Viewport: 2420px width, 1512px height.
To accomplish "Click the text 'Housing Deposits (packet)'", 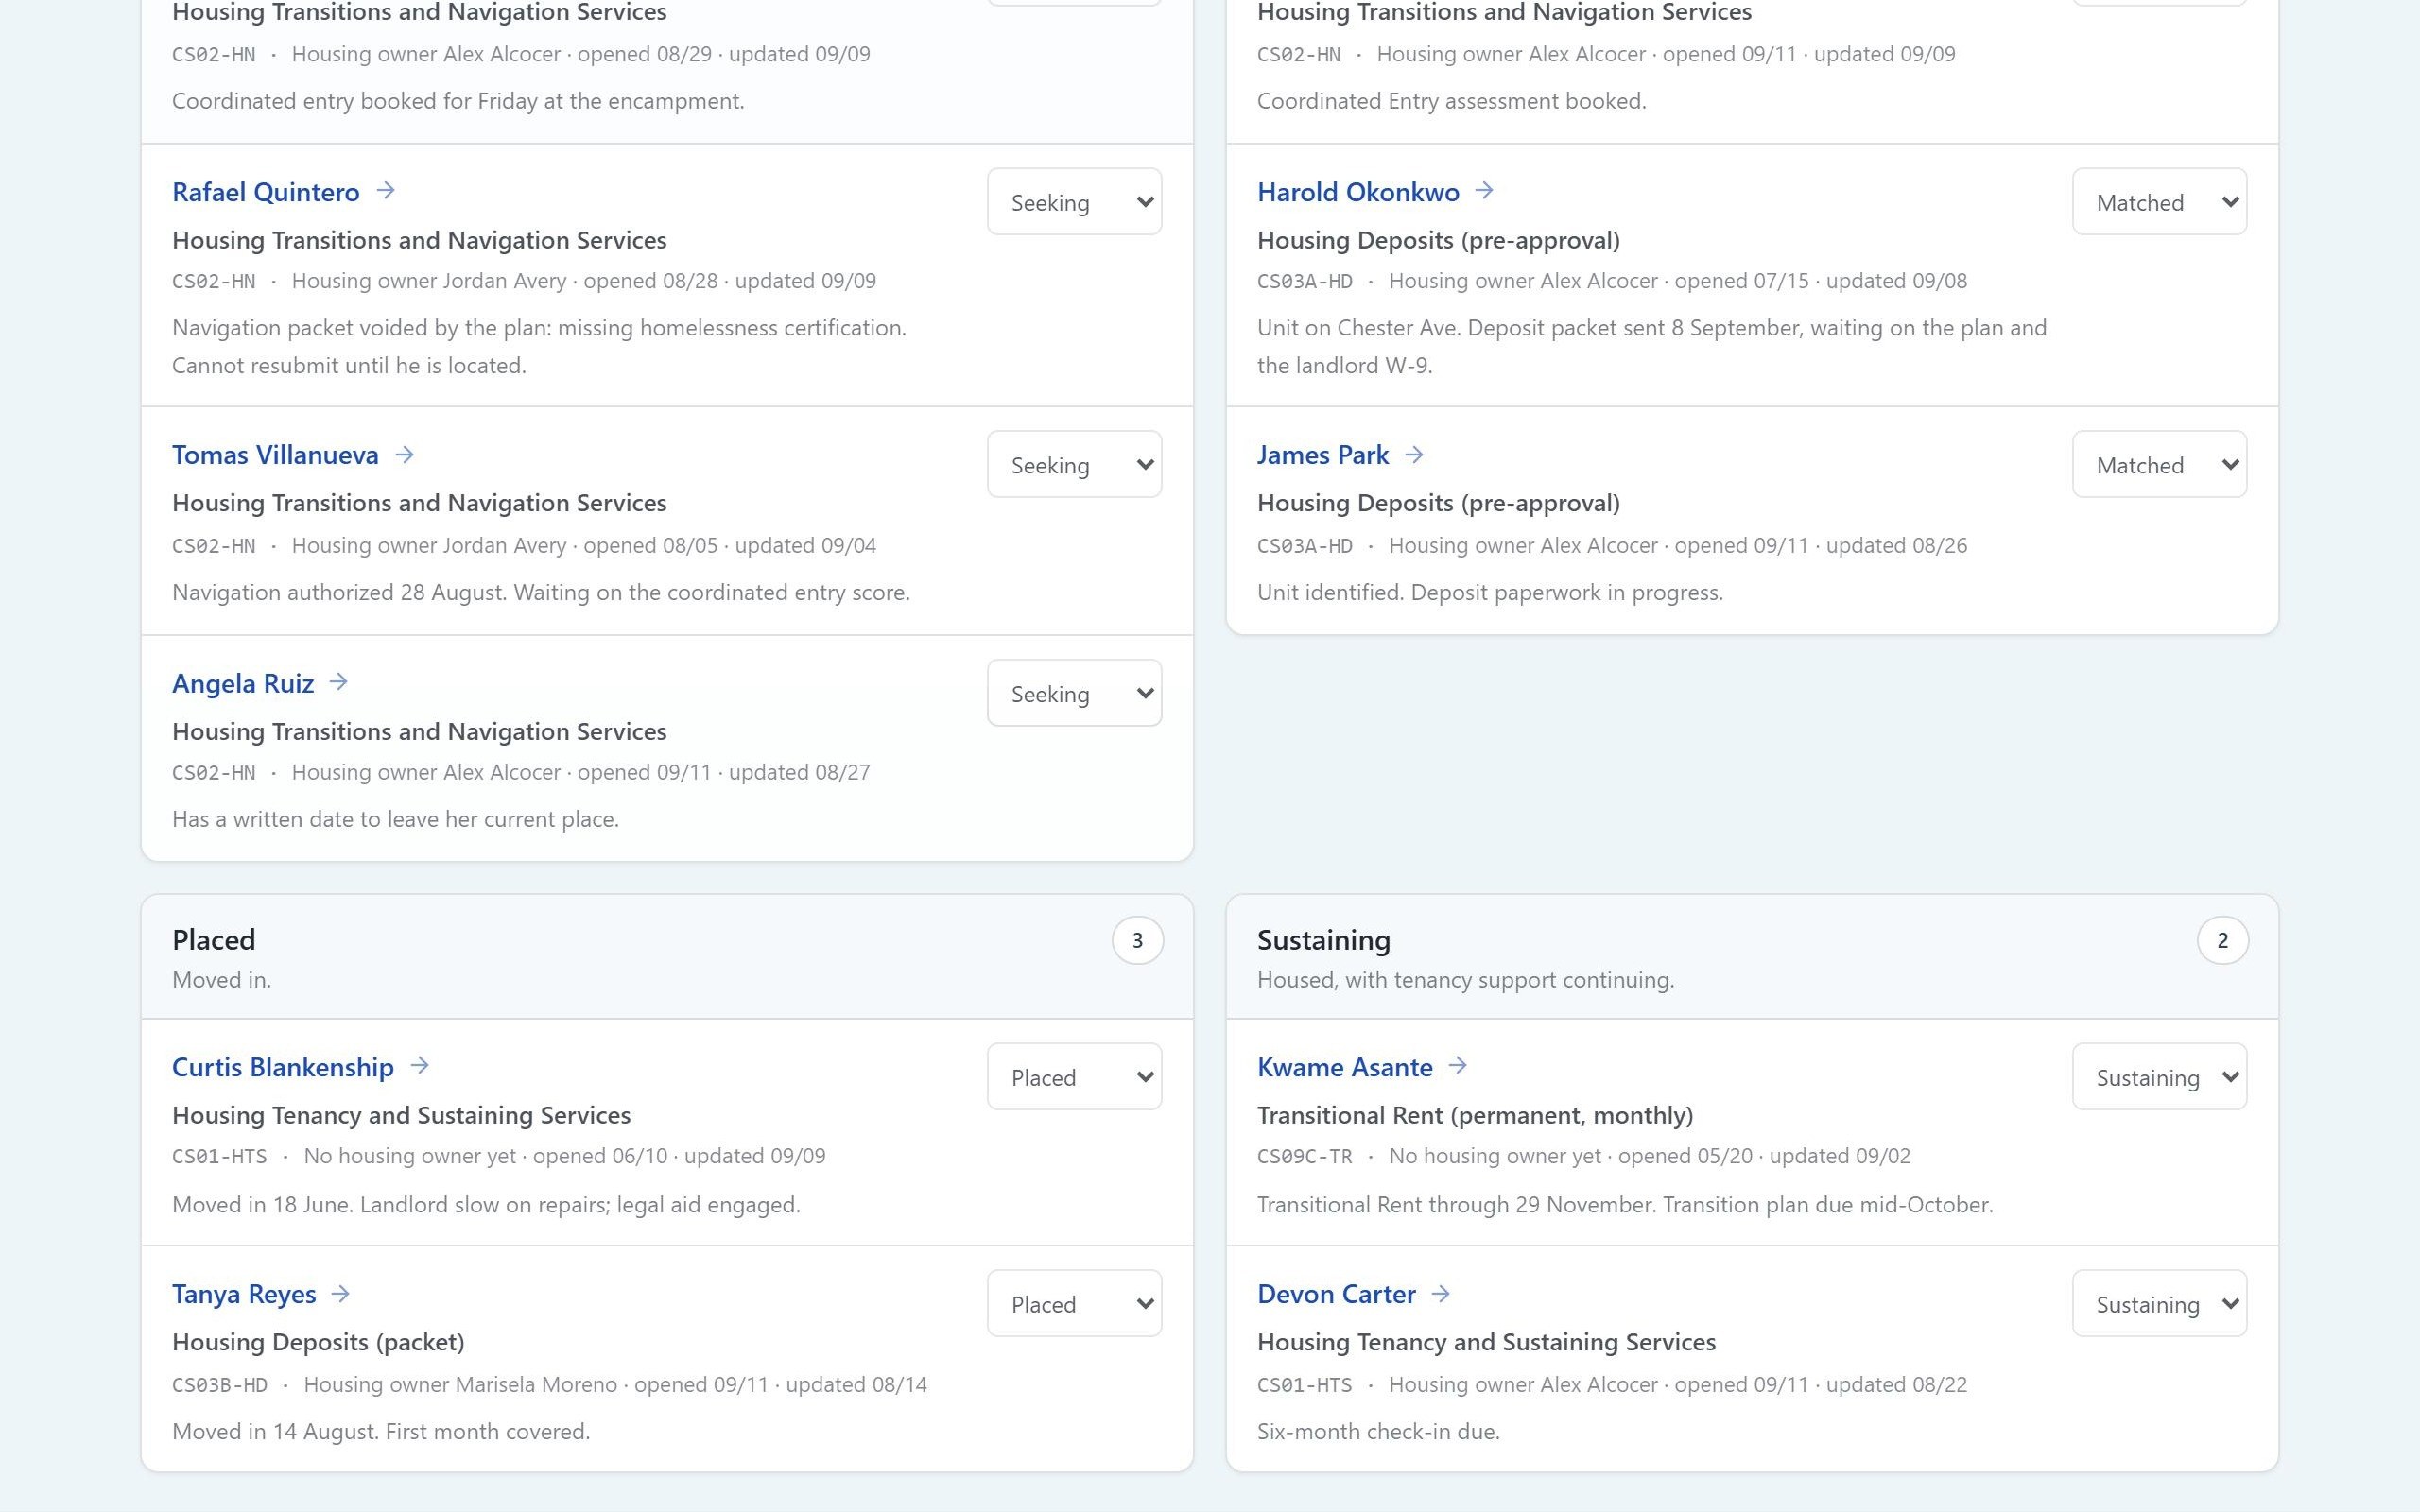I will click(x=318, y=1342).
